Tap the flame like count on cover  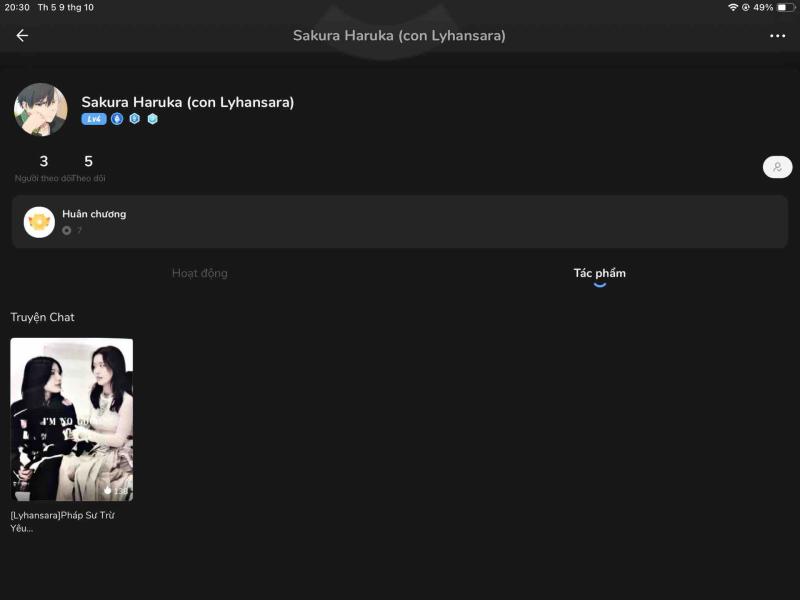click(115, 490)
